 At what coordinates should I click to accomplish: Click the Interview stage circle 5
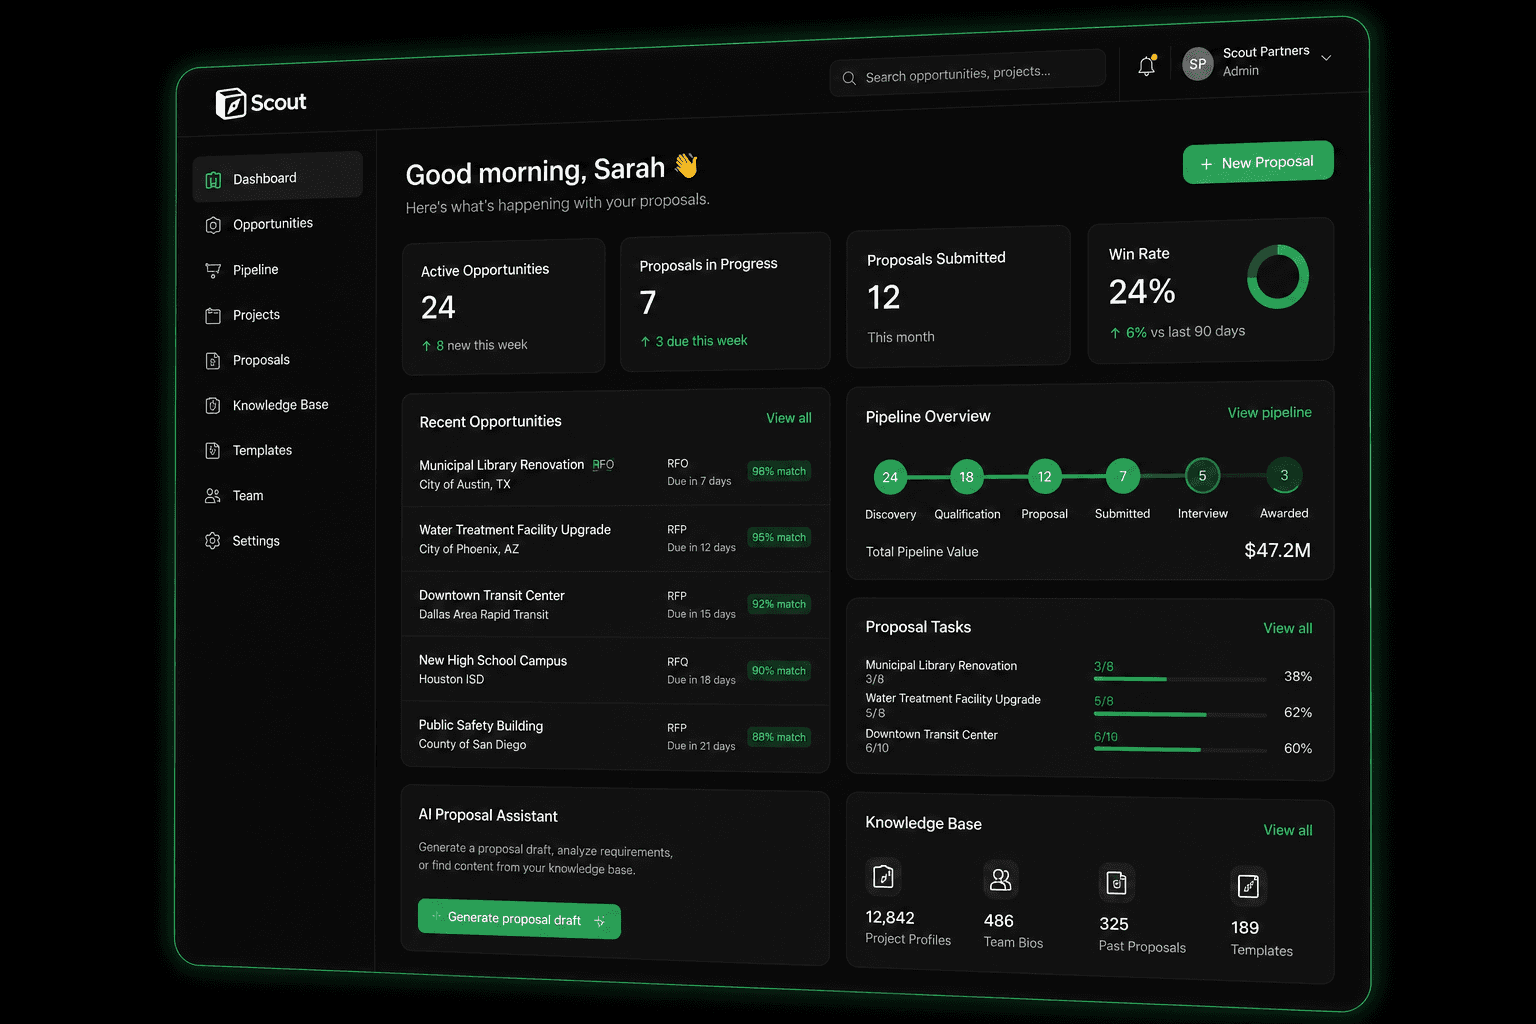tap(1202, 476)
